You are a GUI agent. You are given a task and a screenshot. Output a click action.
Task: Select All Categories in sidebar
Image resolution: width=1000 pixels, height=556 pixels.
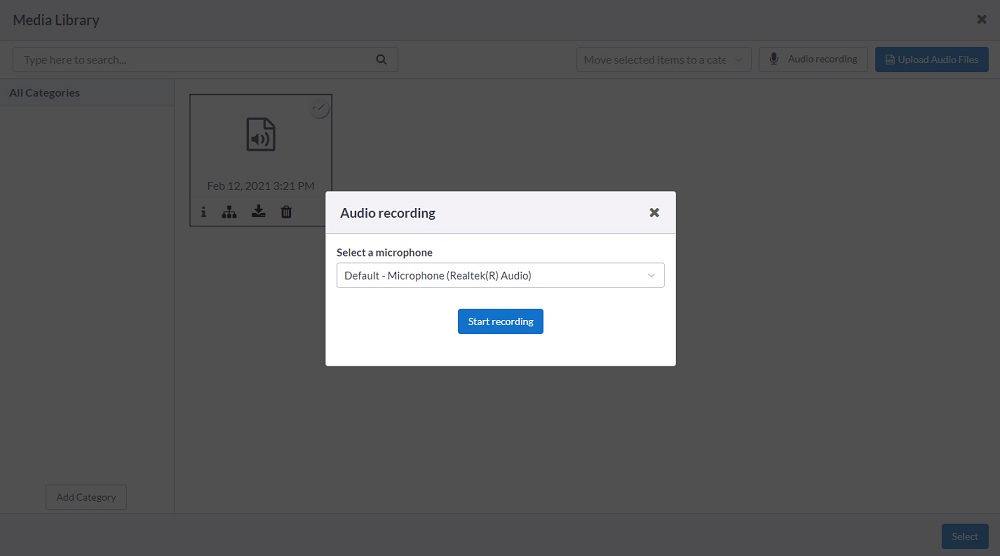87,92
